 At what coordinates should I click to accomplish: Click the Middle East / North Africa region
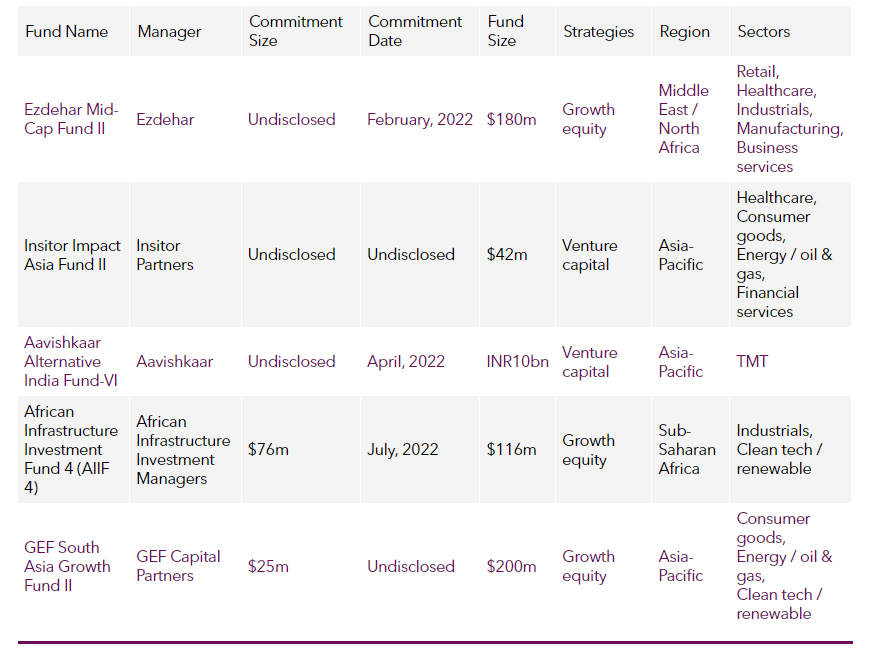coord(684,119)
